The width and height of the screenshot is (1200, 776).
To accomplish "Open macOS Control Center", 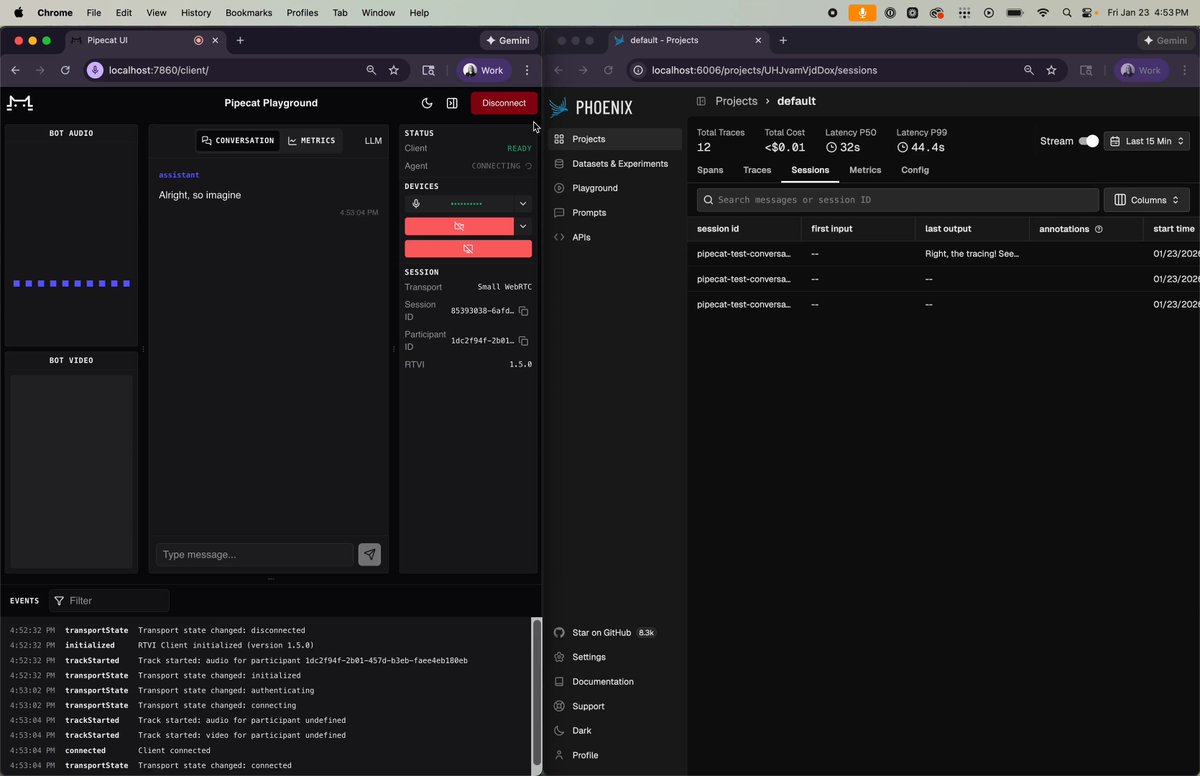I will [1089, 13].
